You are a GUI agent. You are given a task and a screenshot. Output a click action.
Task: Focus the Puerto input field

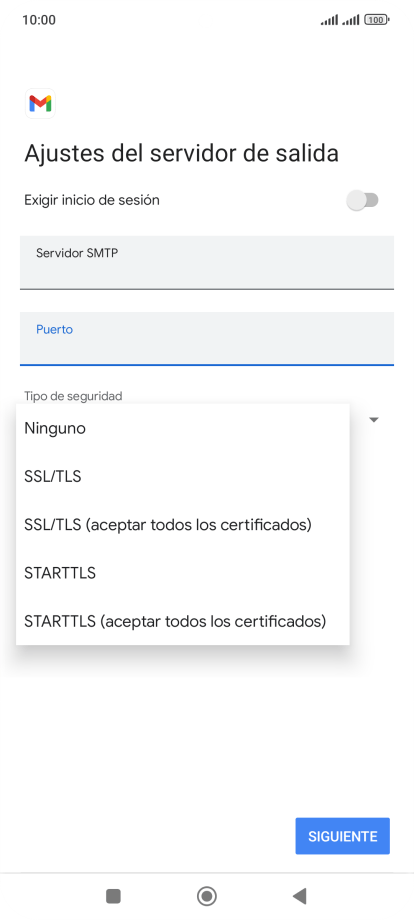(207, 339)
